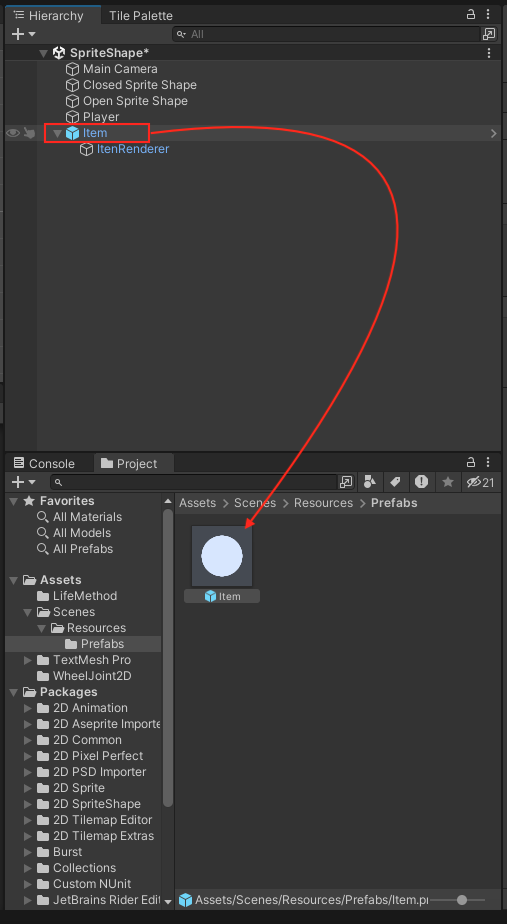This screenshot has width=507, height=924.
Task: Collapse the Scenes folder
Action: [x=28, y=612]
